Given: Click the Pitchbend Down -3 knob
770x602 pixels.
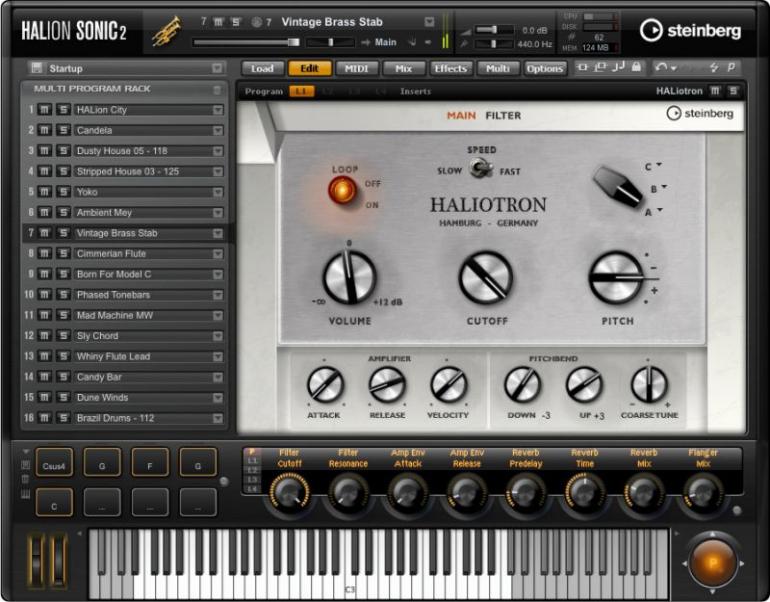Looking at the screenshot, I should click(x=522, y=384).
